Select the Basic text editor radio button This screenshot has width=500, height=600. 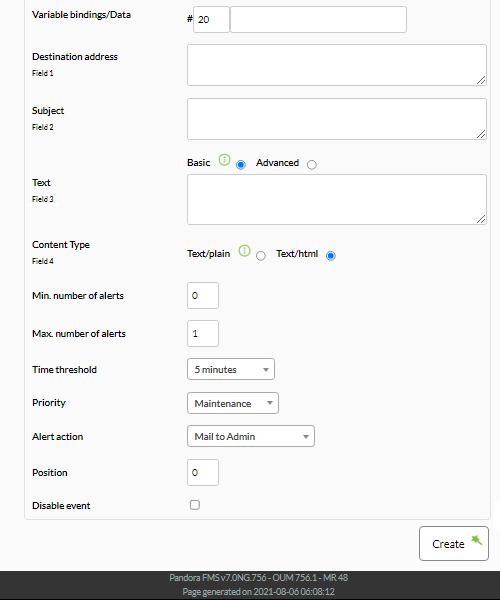coord(241,165)
